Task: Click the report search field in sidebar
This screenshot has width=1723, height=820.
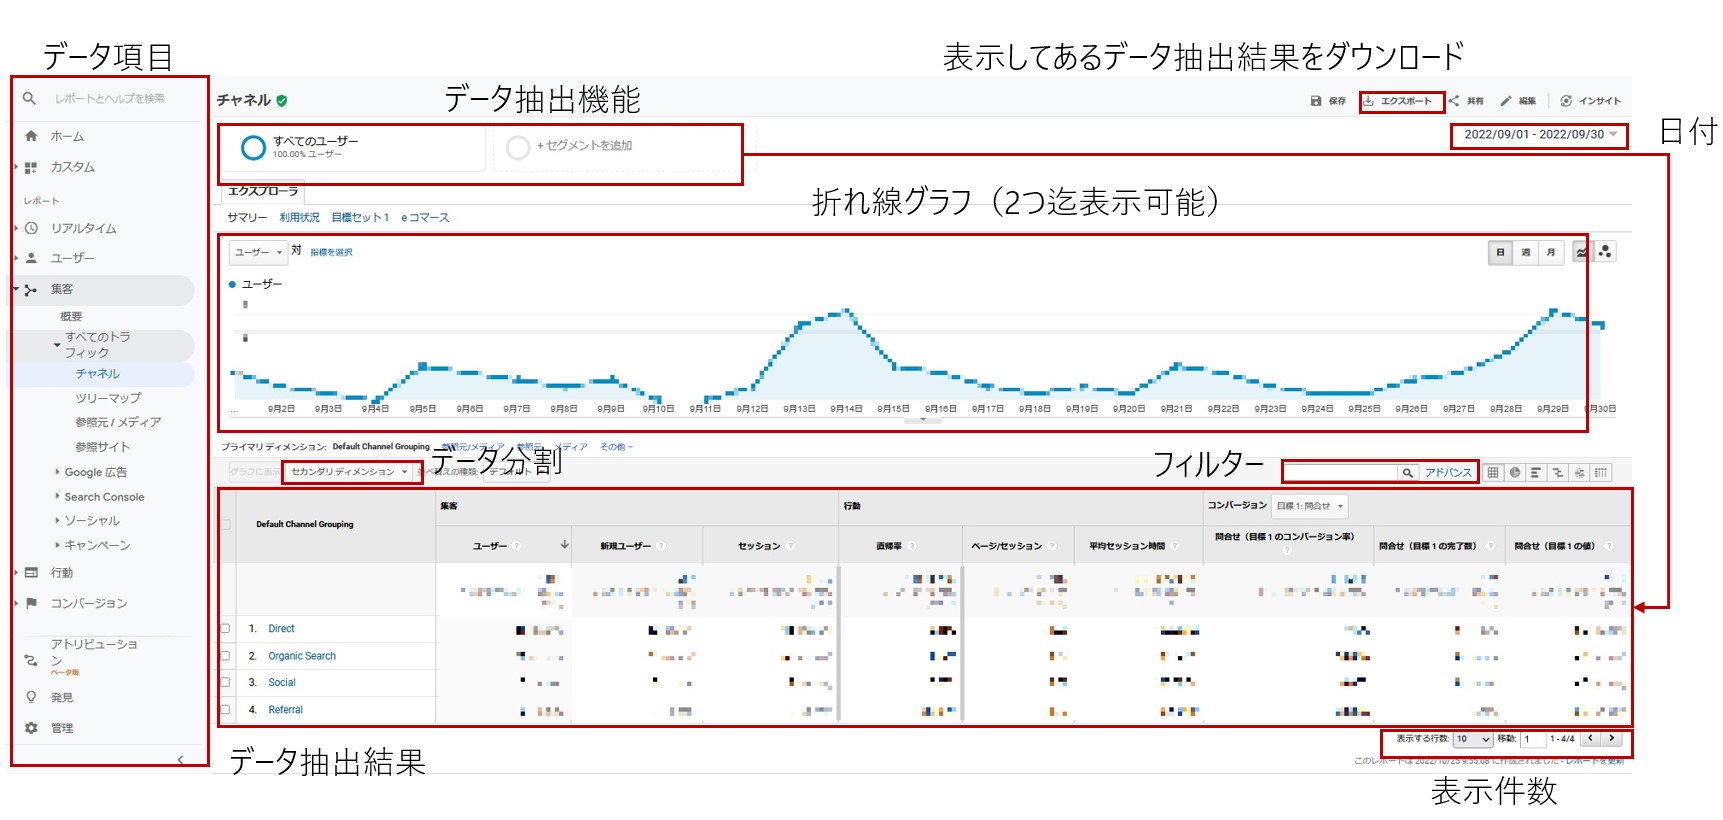Action: tap(110, 99)
